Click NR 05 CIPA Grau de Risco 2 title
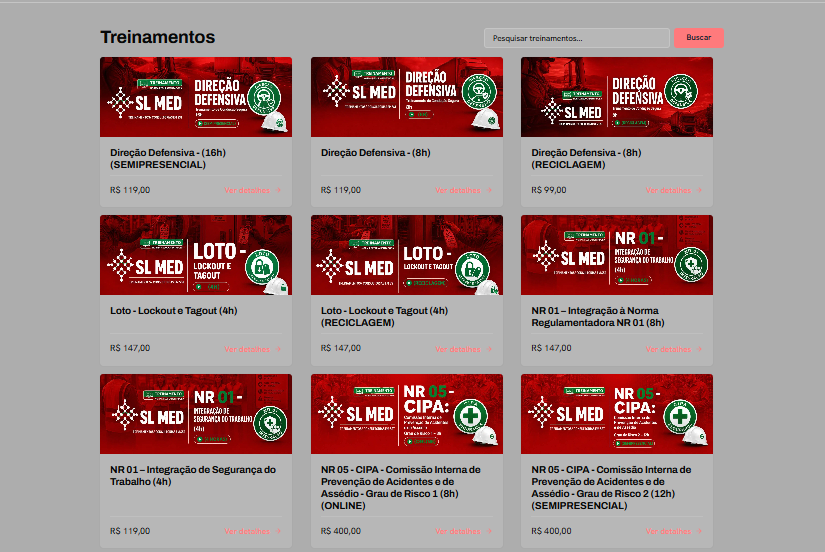 coord(611,487)
